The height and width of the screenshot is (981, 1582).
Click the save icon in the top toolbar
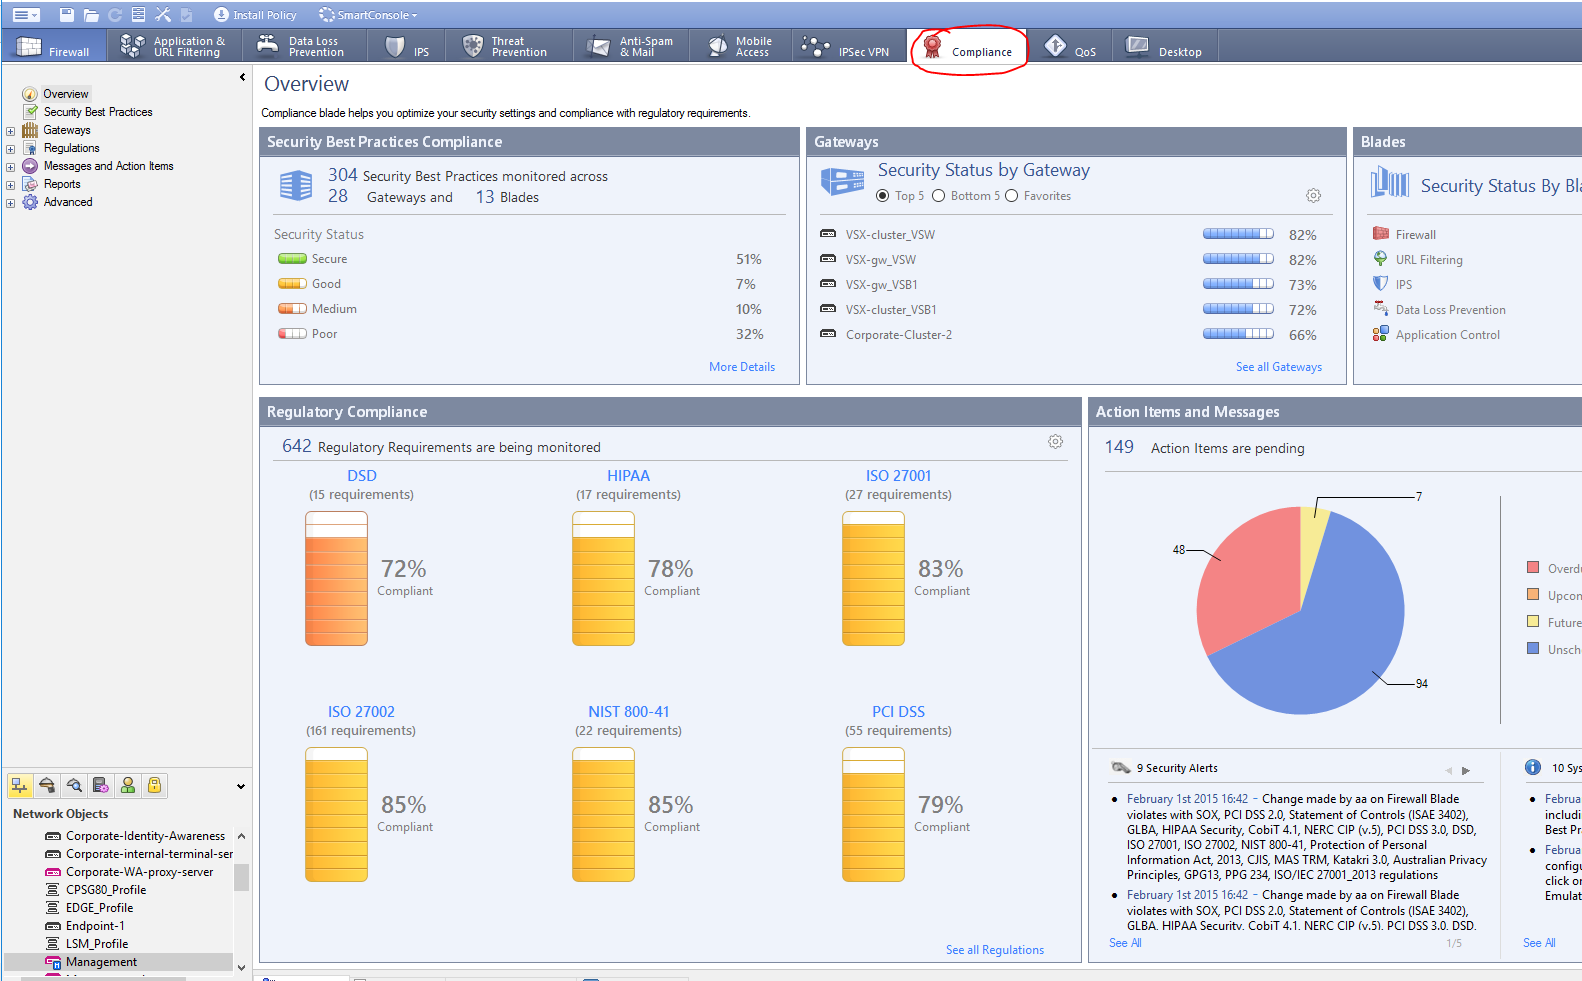(x=67, y=15)
